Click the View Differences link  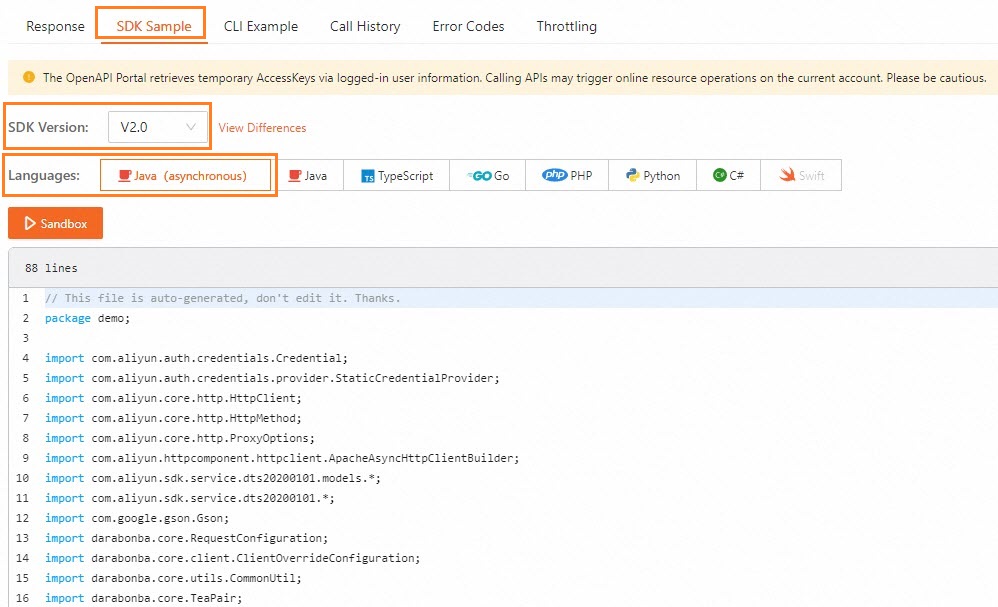(x=262, y=128)
